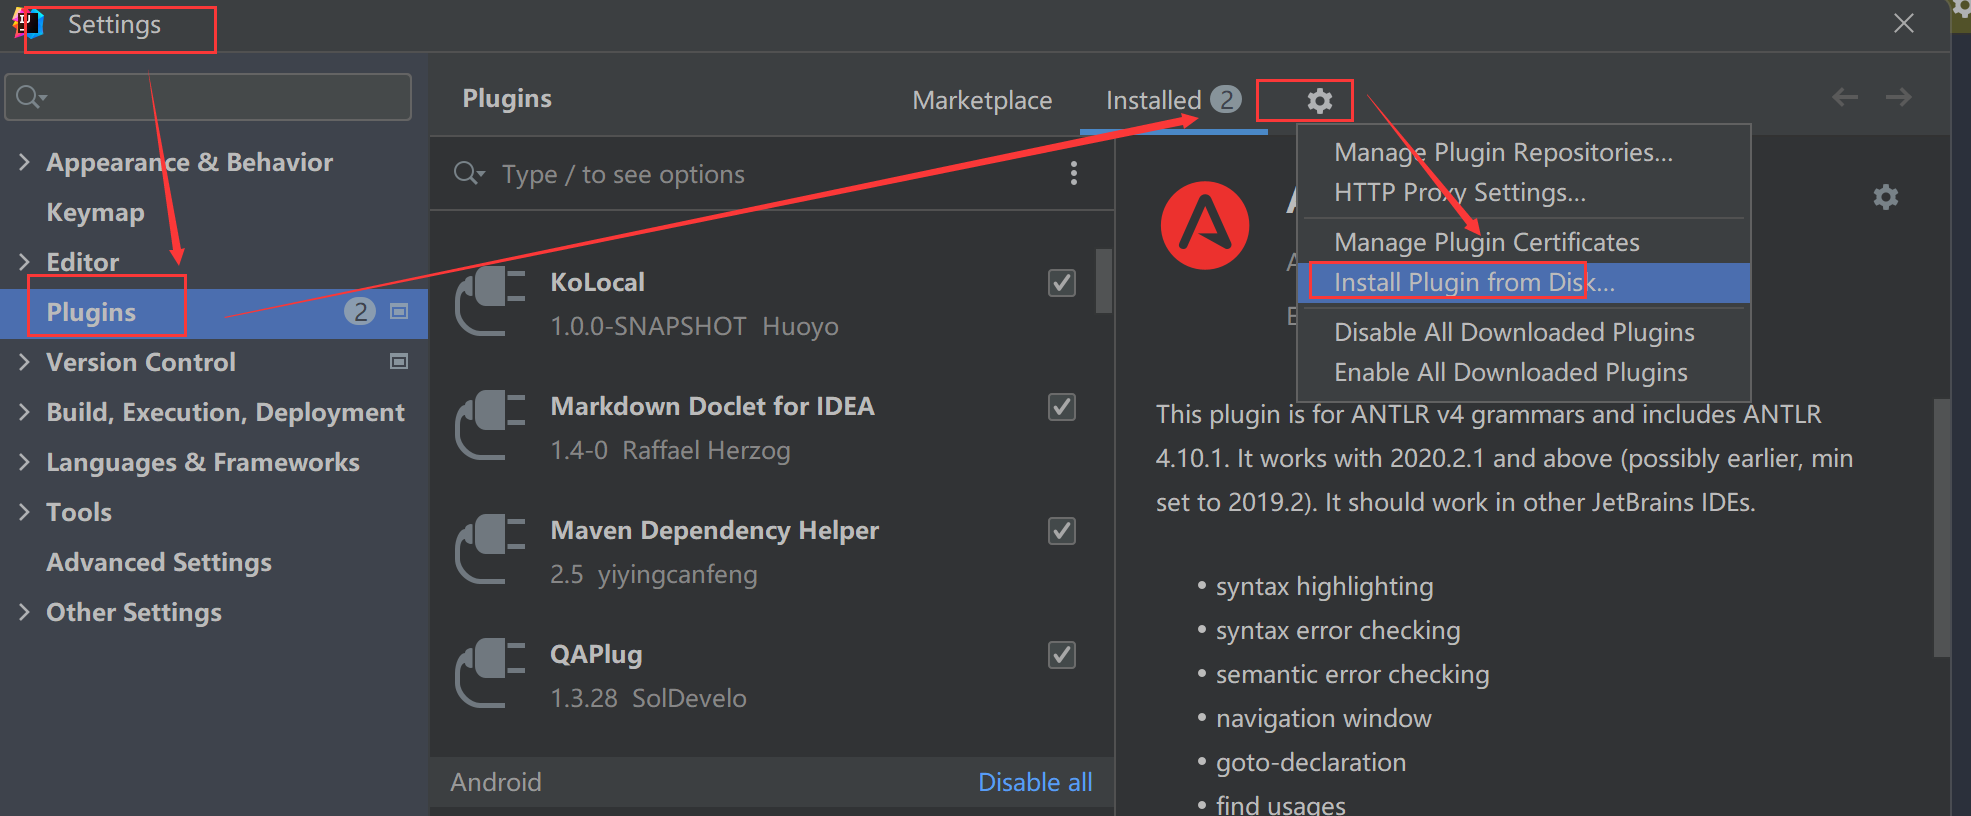Click the ANTLR plugin detail gear icon
Screen dimensions: 1971x816
coord(1885,197)
